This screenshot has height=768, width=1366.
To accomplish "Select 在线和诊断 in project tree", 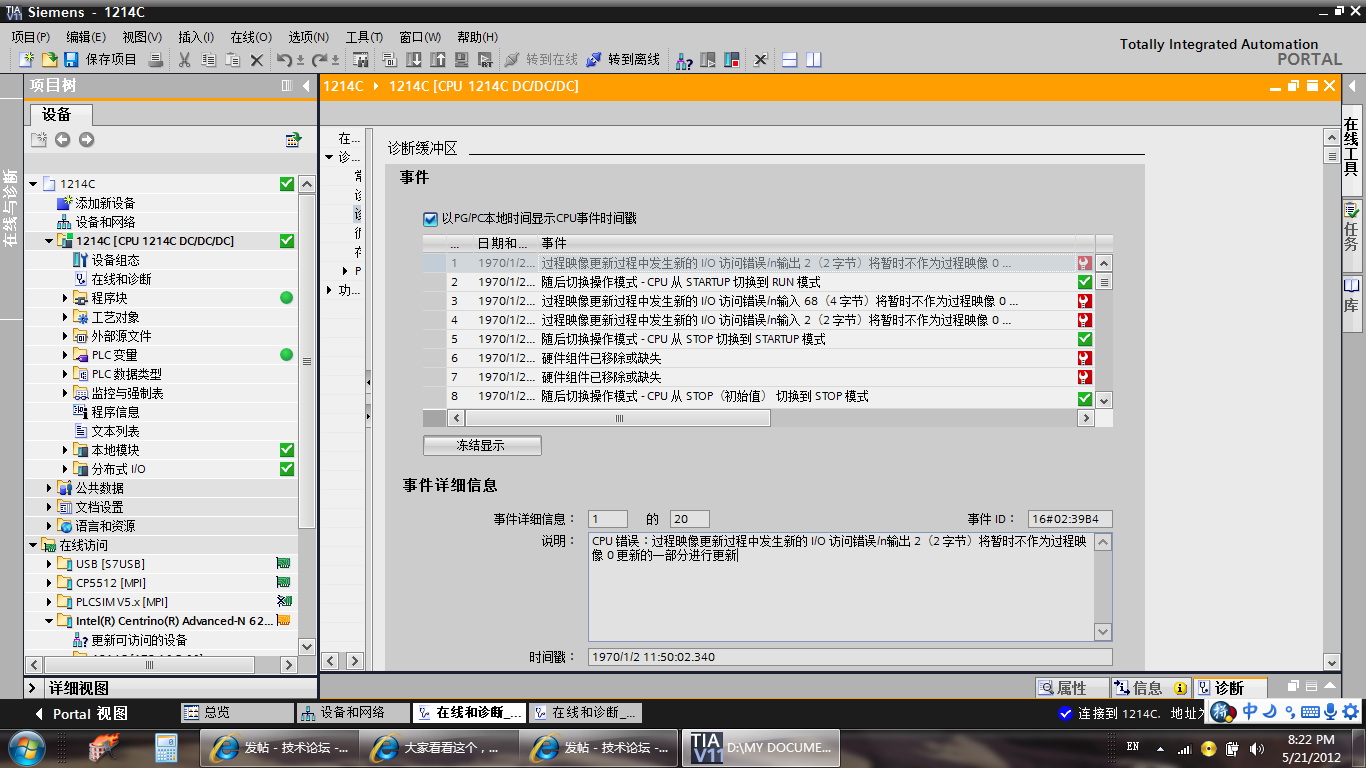I will 122,279.
